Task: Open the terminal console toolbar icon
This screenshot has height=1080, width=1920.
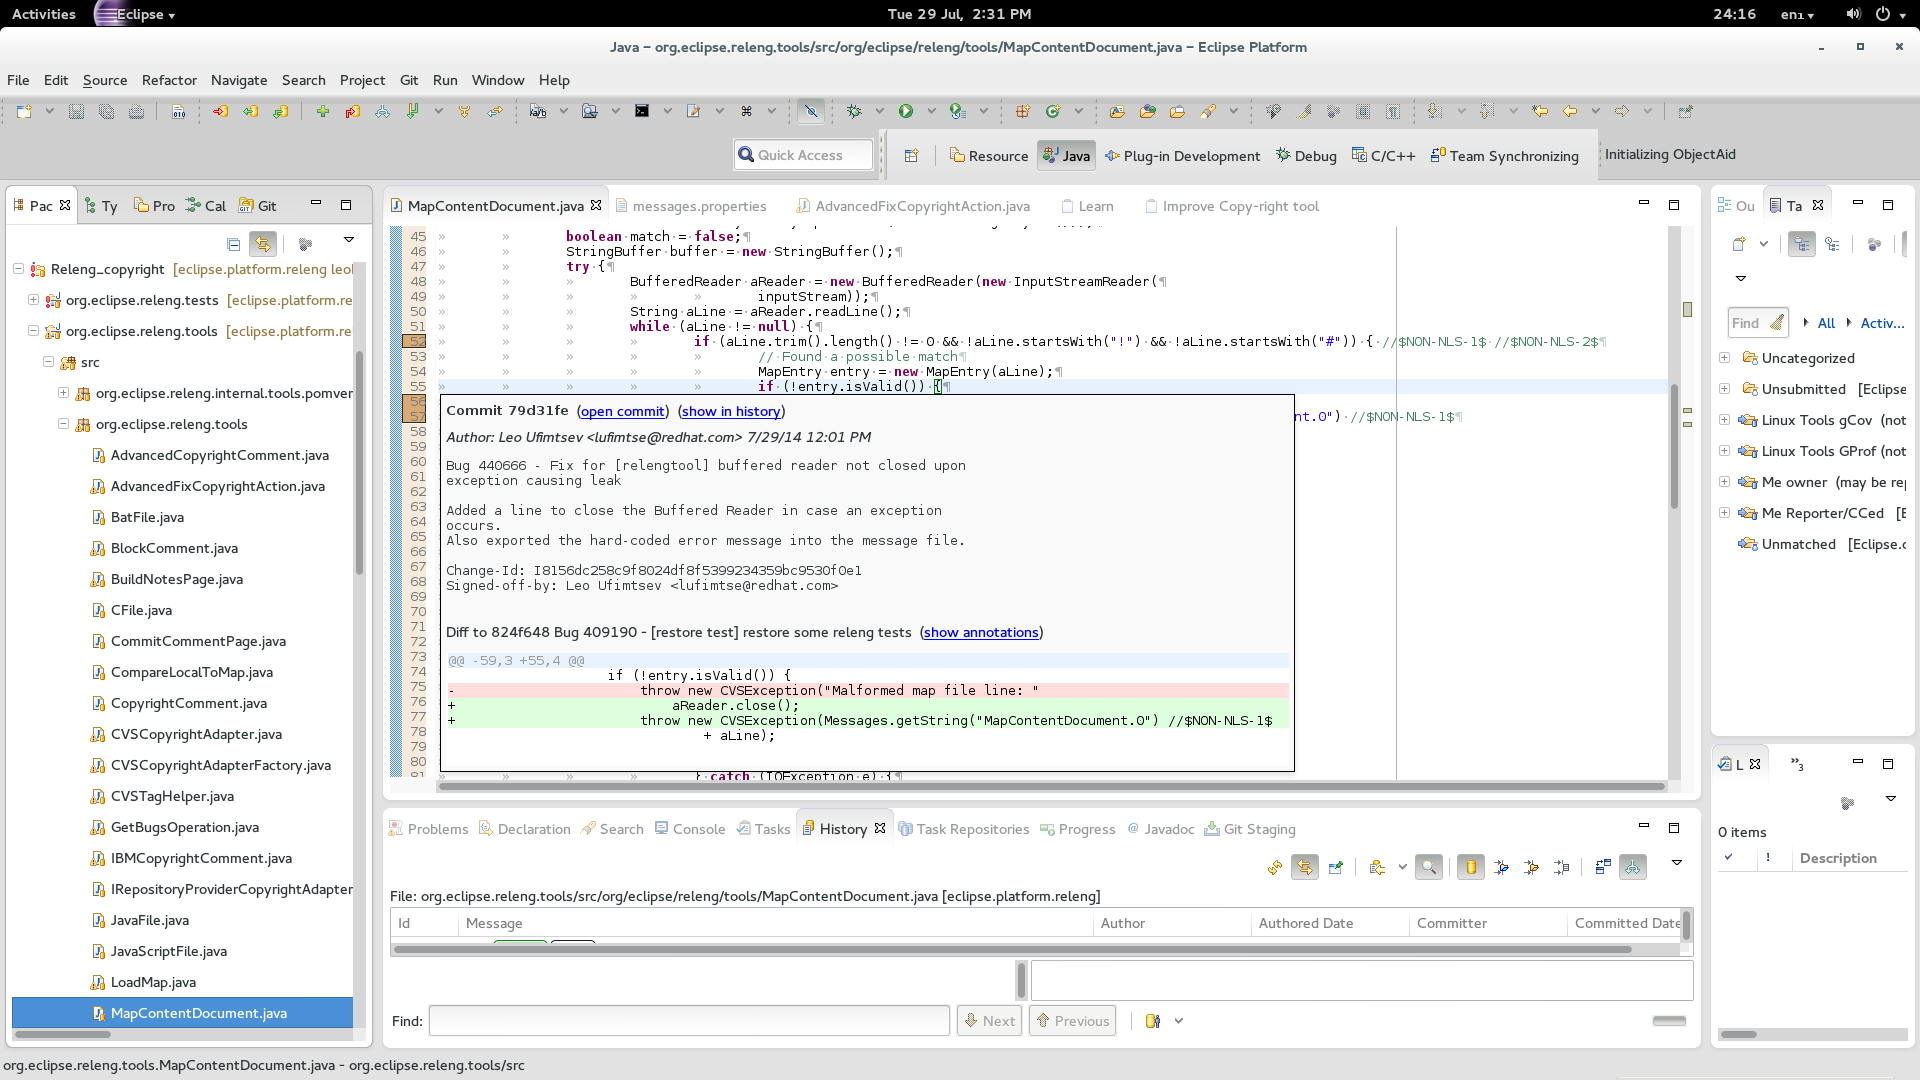Action: [642, 112]
